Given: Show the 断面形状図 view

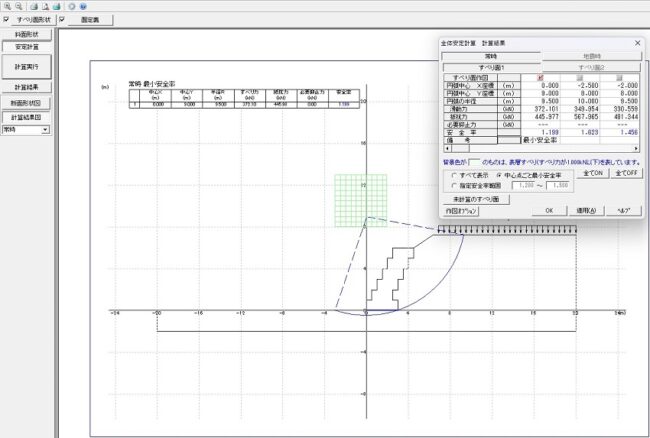Looking at the screenshot, I should [x=27, y=103].
